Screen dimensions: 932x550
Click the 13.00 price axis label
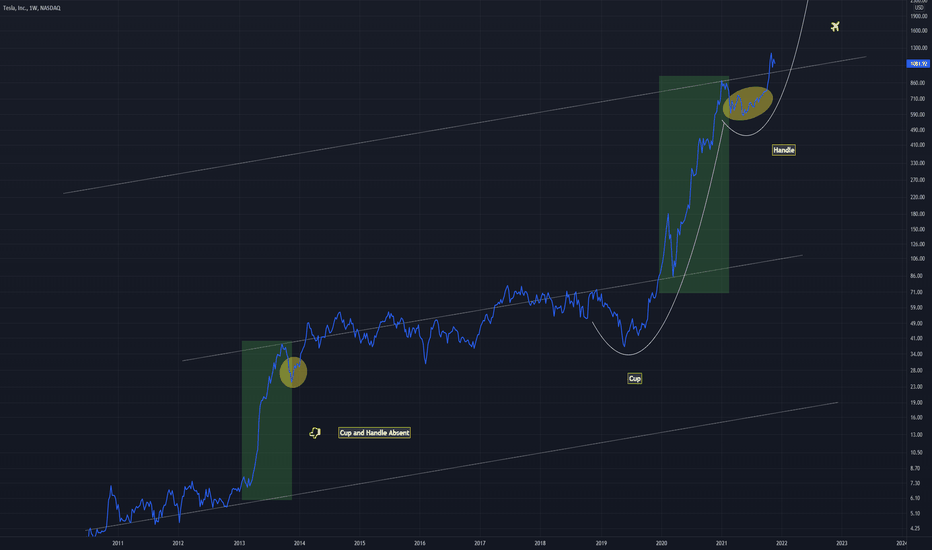pos(917,435)
